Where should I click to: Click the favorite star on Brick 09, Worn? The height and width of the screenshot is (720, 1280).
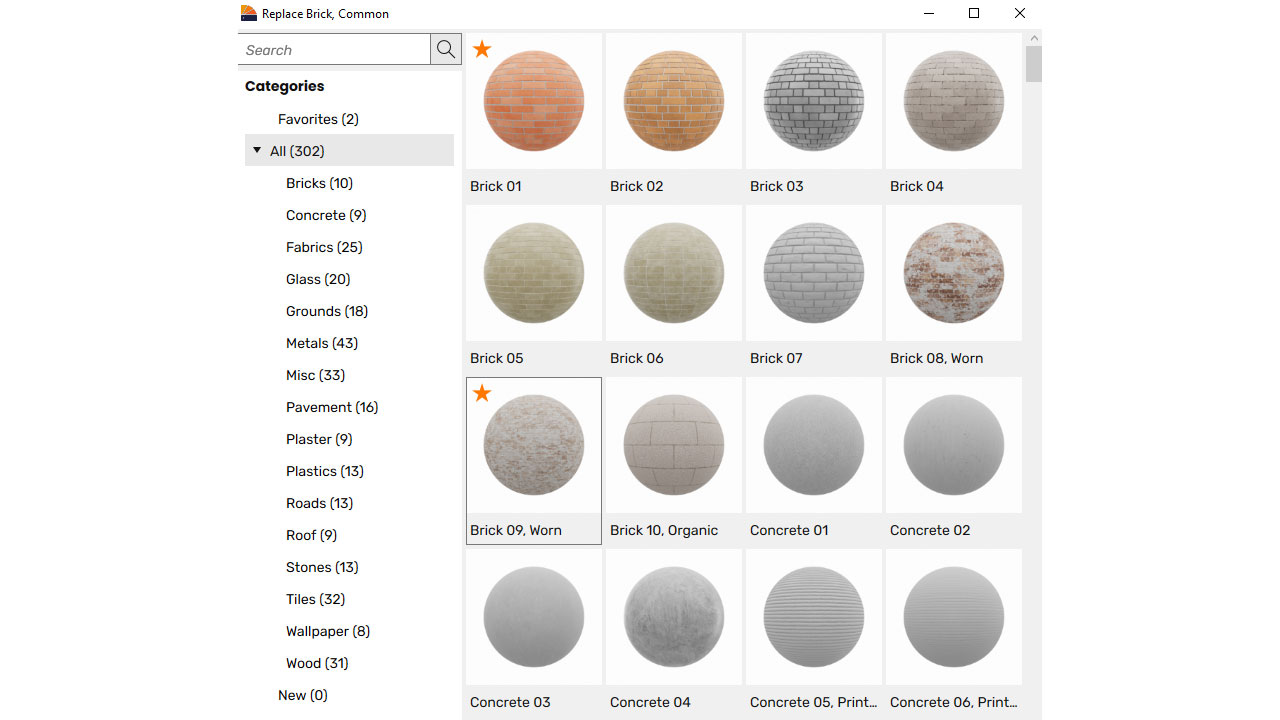(482, 393)
